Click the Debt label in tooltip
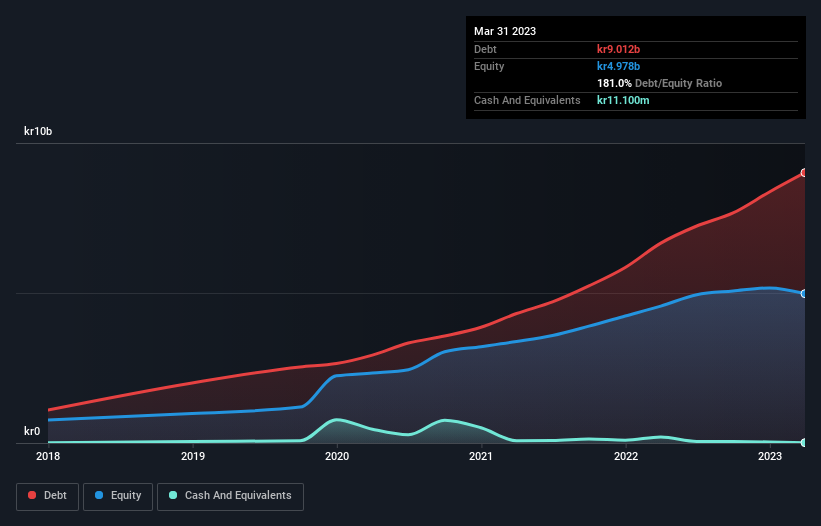The image size is (821, 526). (485, 49)
